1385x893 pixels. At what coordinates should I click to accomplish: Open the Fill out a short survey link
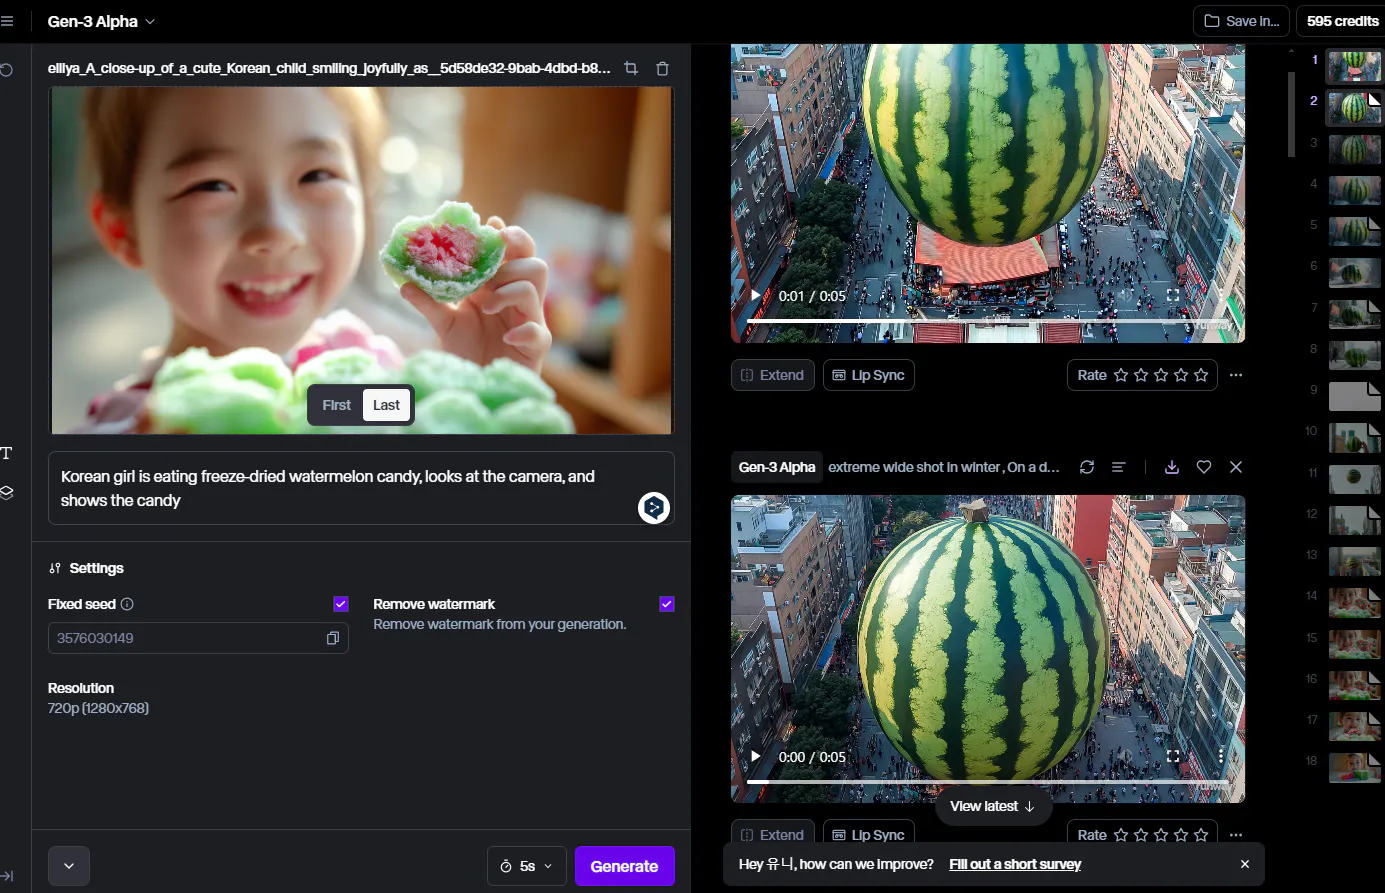1015,864
